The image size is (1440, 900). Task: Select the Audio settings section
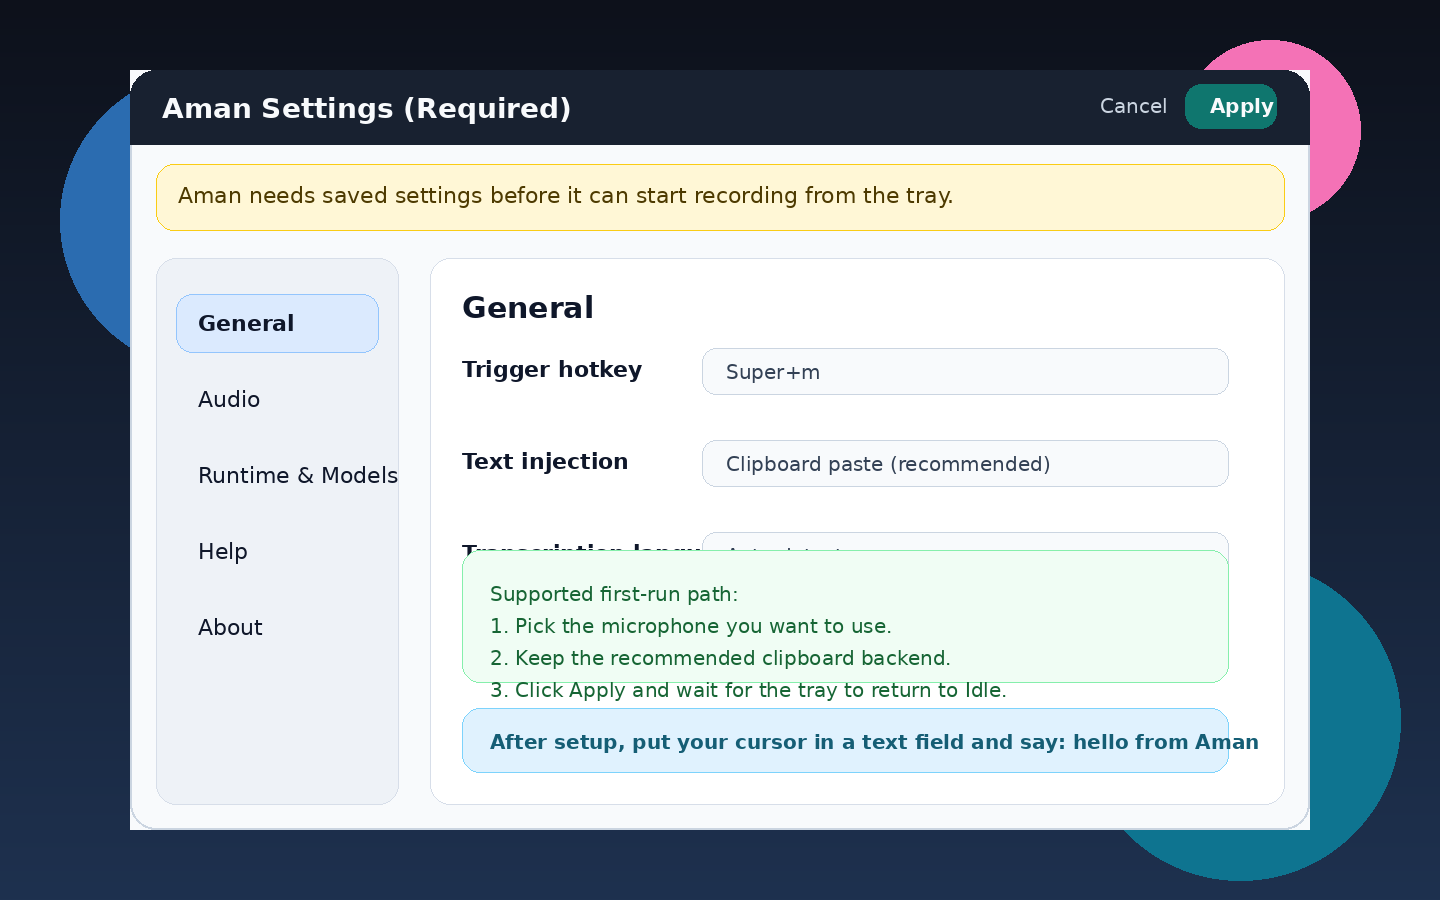(229, 399)
